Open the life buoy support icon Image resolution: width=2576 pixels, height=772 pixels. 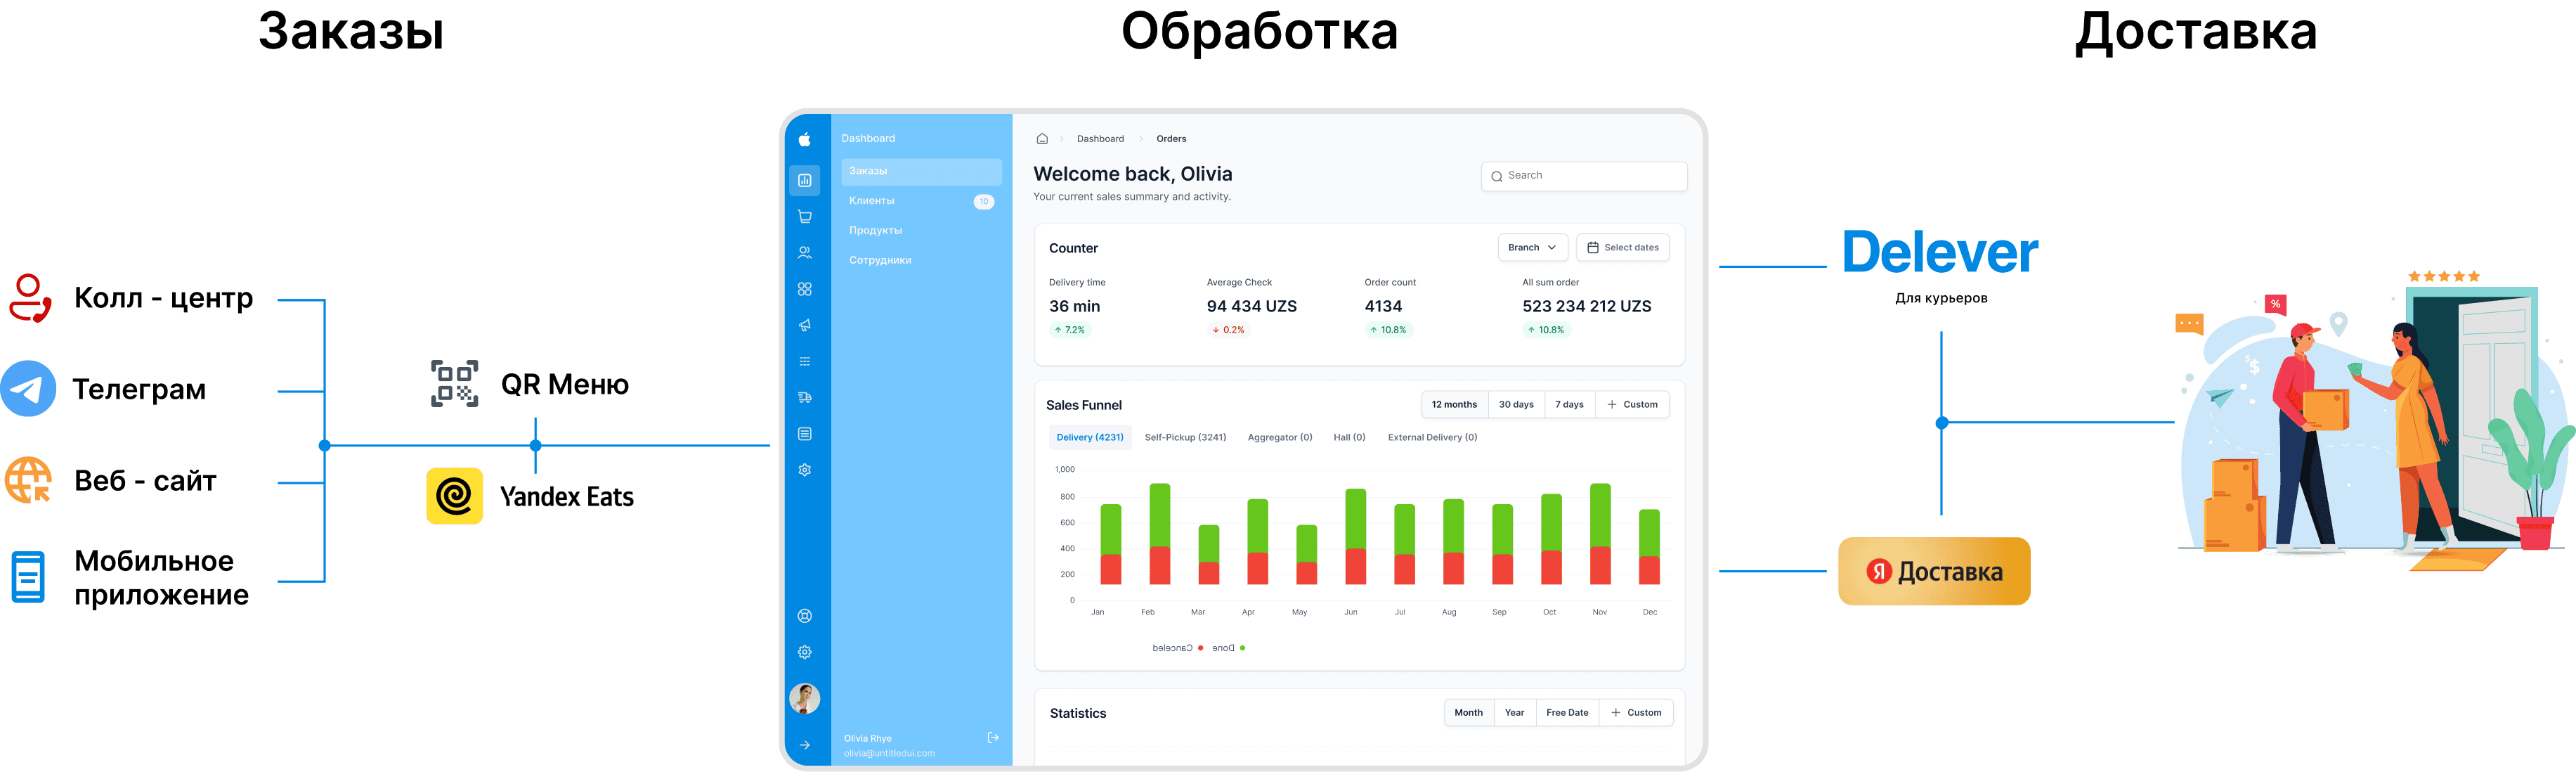[x=805, y=616]
